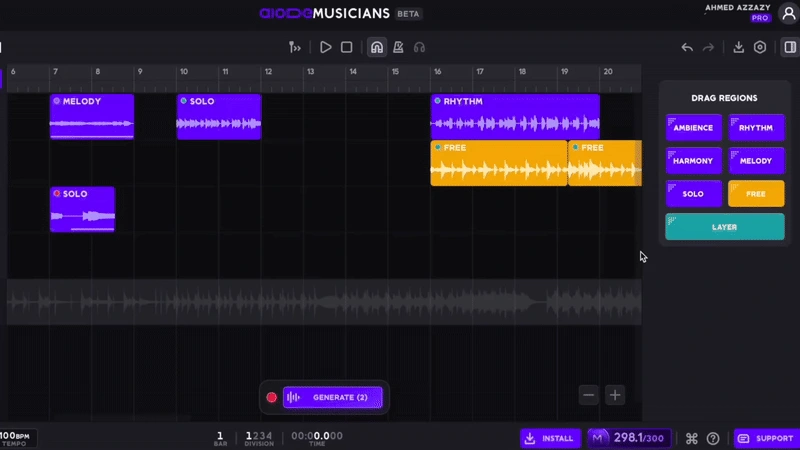
Task: Click the red record button
Action: coord(271,397)
